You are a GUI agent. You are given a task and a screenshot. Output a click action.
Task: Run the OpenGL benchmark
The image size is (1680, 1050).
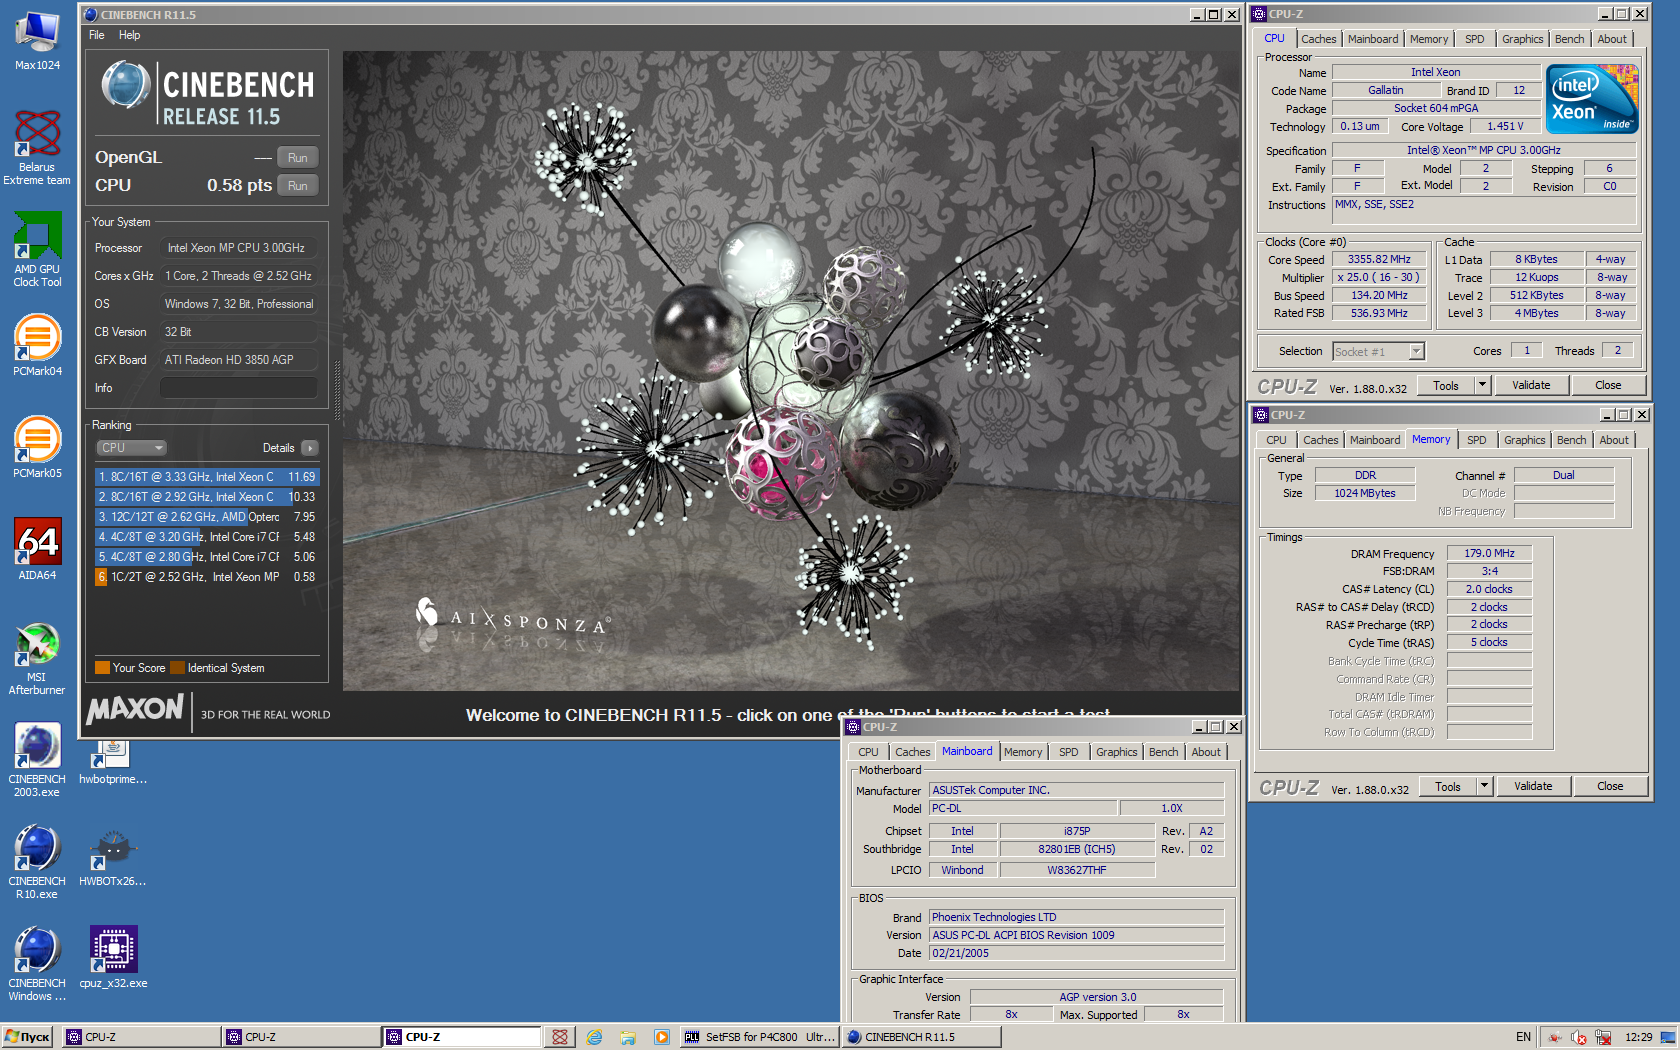[297, 158]
